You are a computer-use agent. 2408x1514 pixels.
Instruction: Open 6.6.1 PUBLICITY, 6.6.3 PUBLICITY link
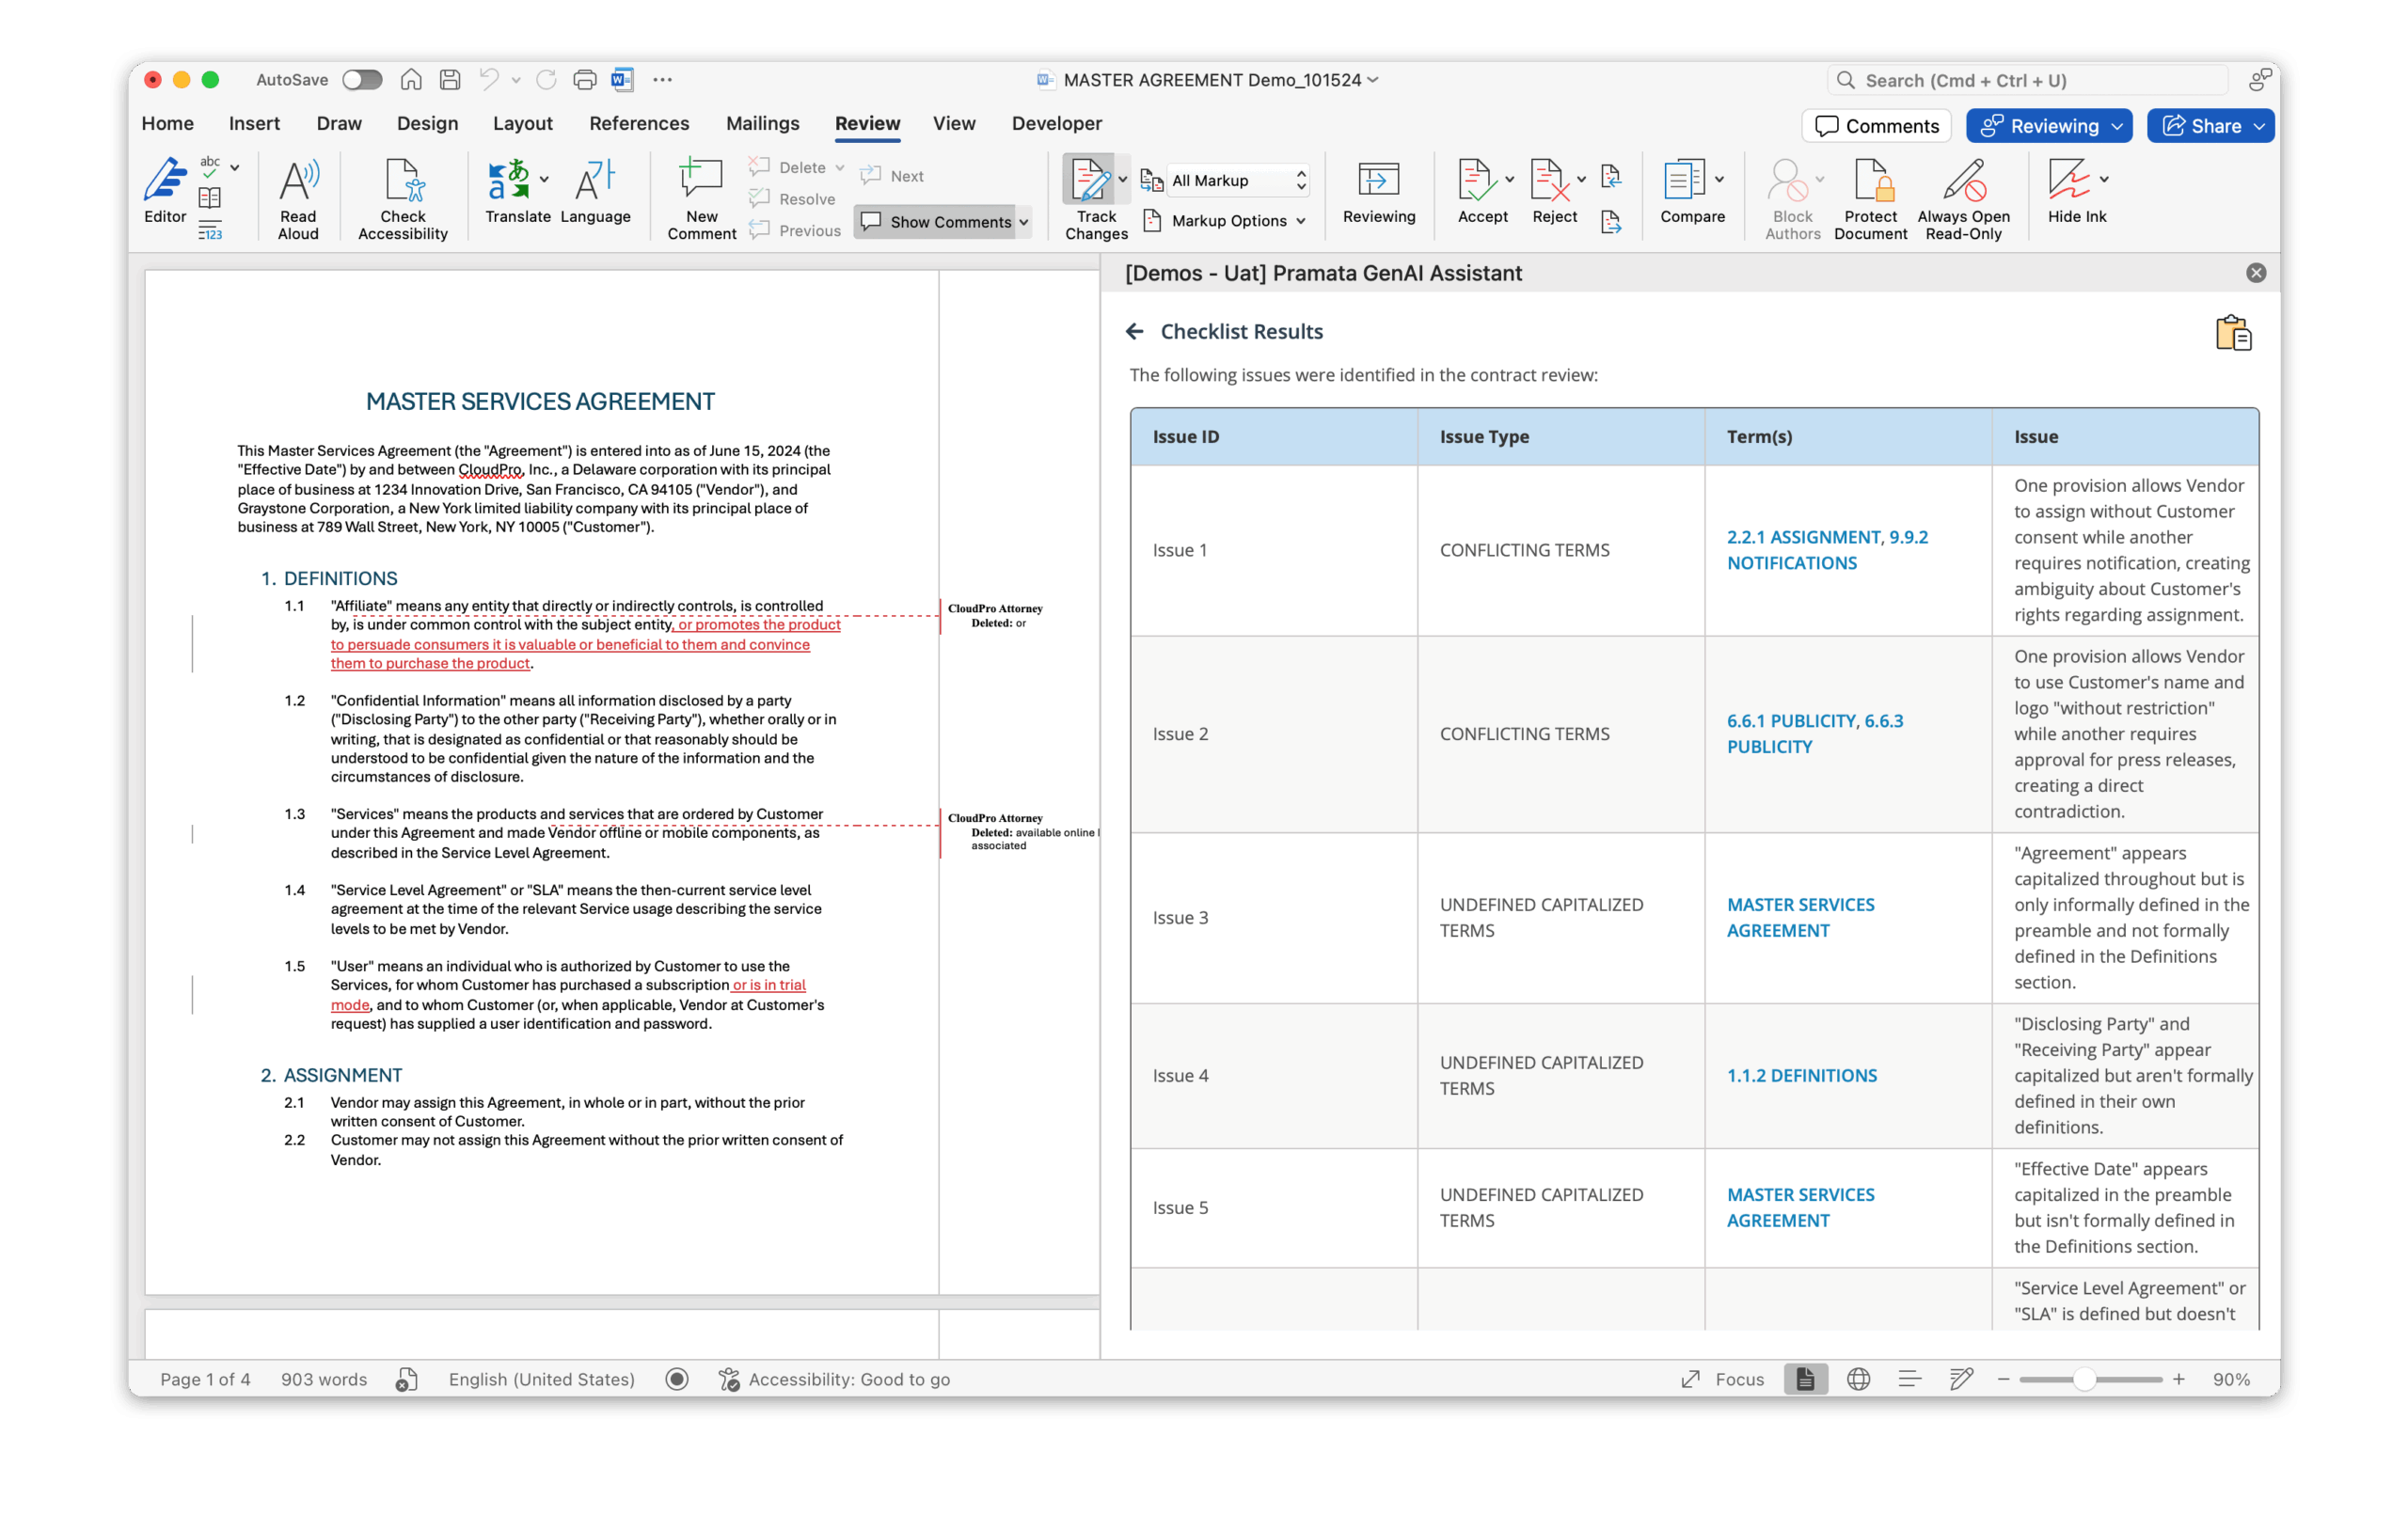point(1815,734)
